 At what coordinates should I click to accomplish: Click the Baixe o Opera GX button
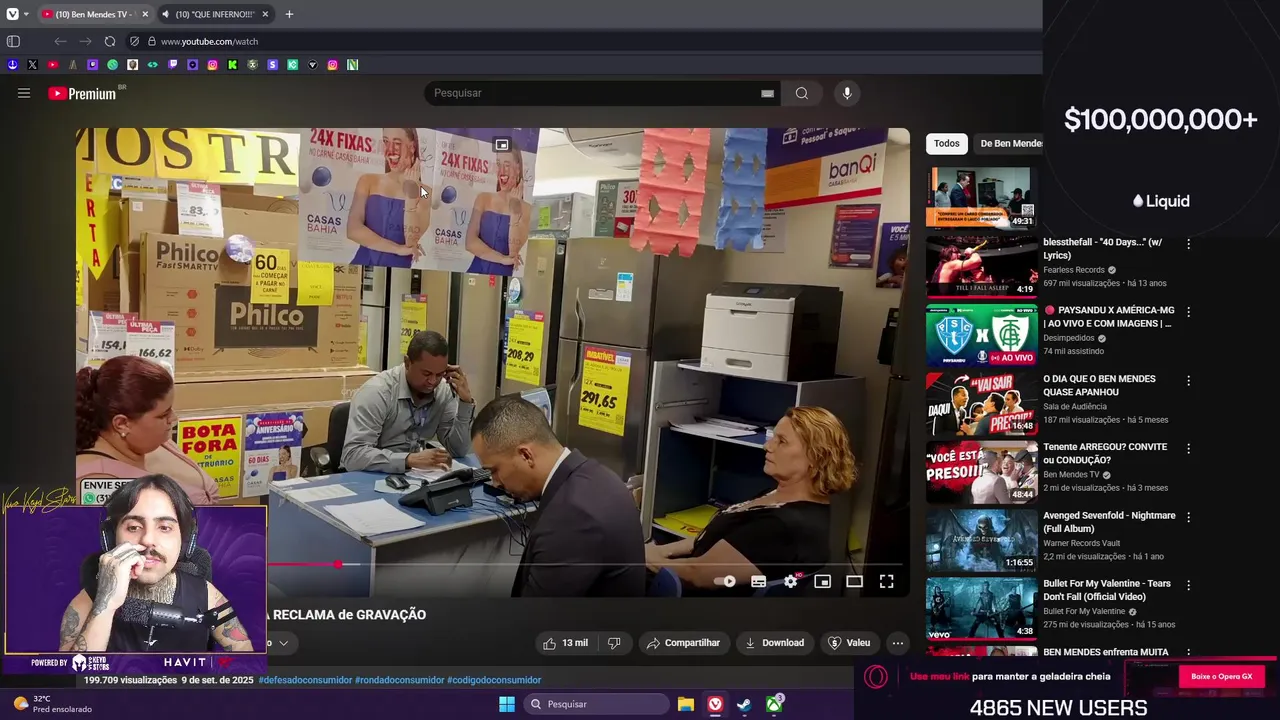pos(1221,677)
